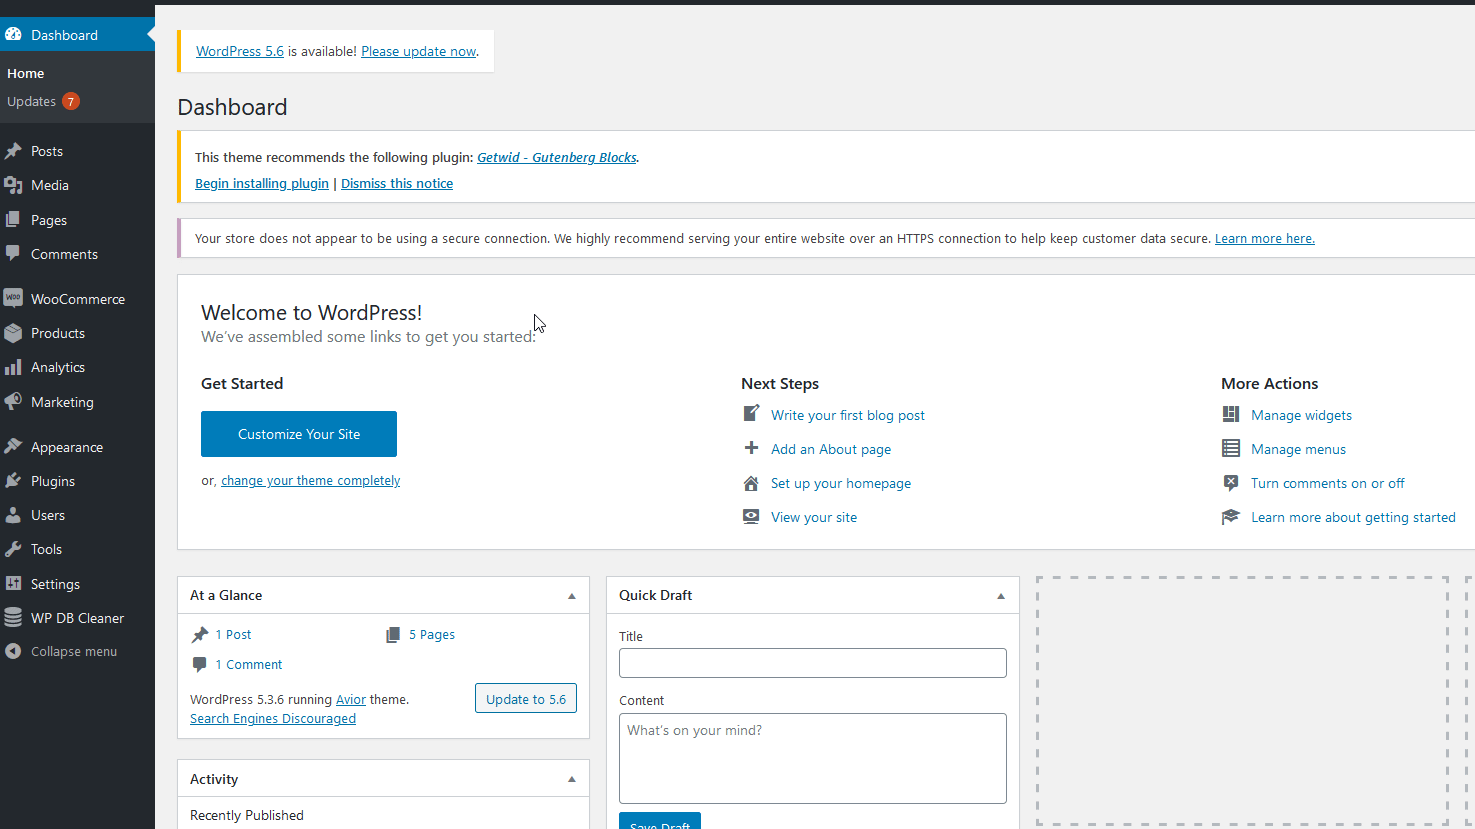Click the Analytics bar chart icon
Screen dimensions: 1475x829
point(13,367)
